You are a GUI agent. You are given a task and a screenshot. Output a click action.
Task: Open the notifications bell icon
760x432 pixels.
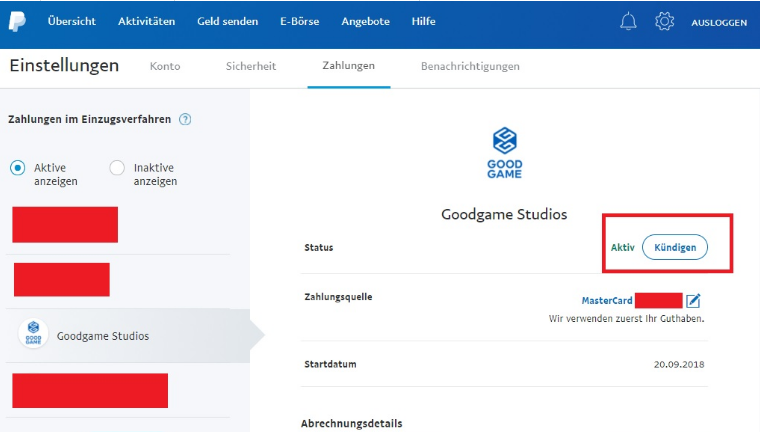coord(628,21)
